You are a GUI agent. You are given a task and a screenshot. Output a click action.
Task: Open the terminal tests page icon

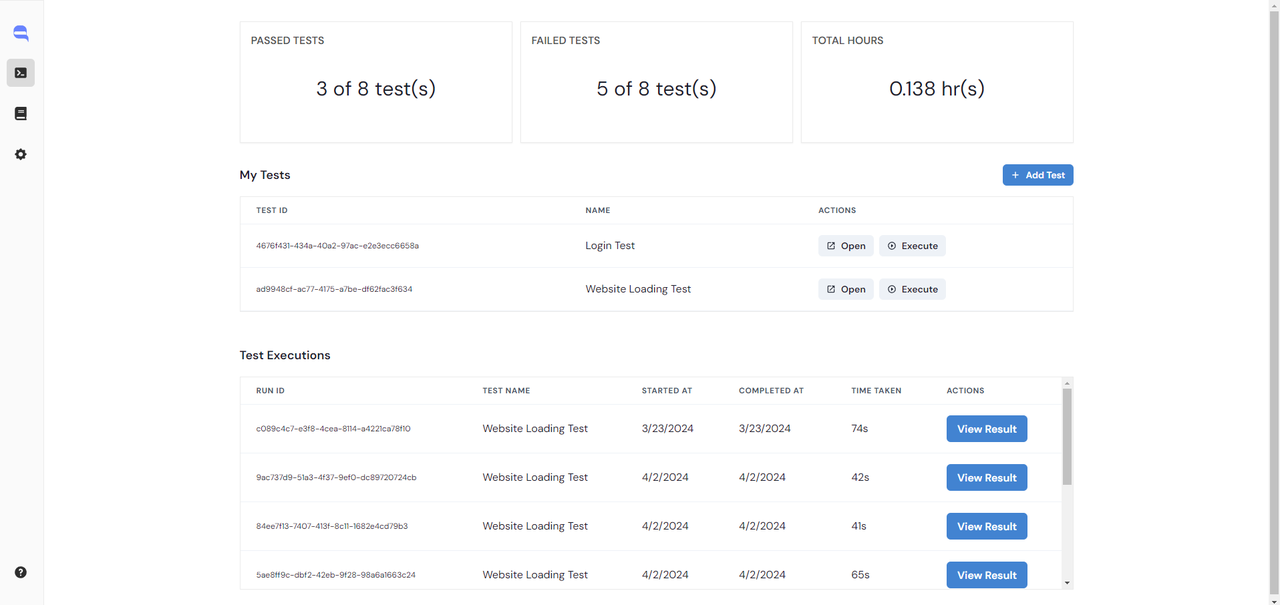21,72
